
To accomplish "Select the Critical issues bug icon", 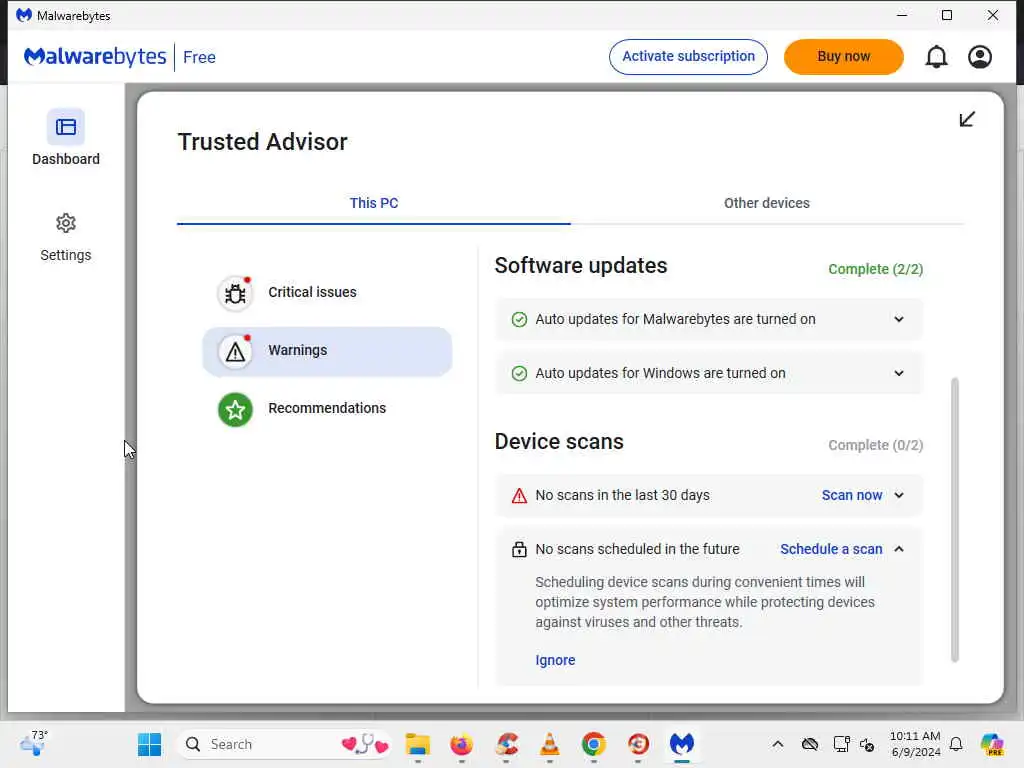I will pos(235,293).
